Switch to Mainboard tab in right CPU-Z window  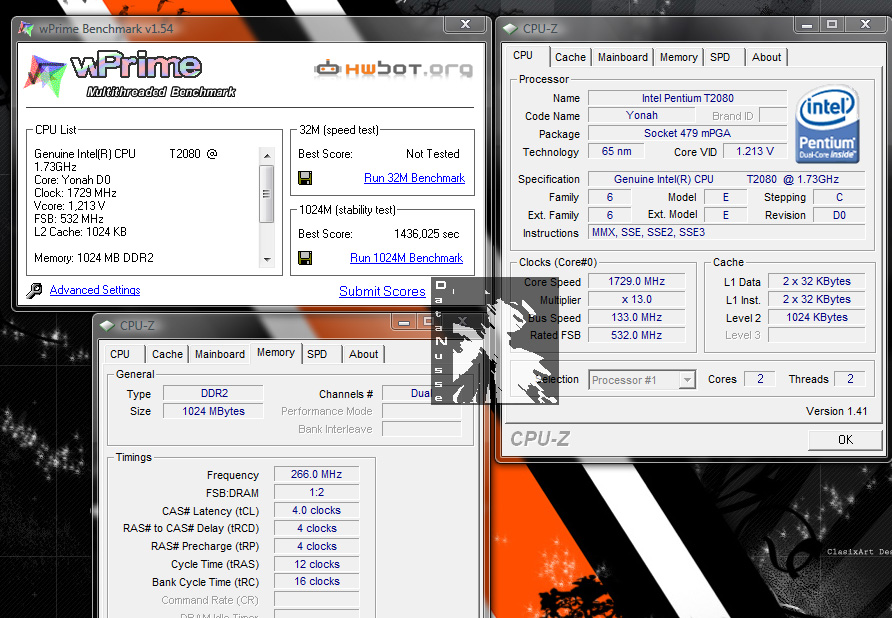[x=622, y=57]
